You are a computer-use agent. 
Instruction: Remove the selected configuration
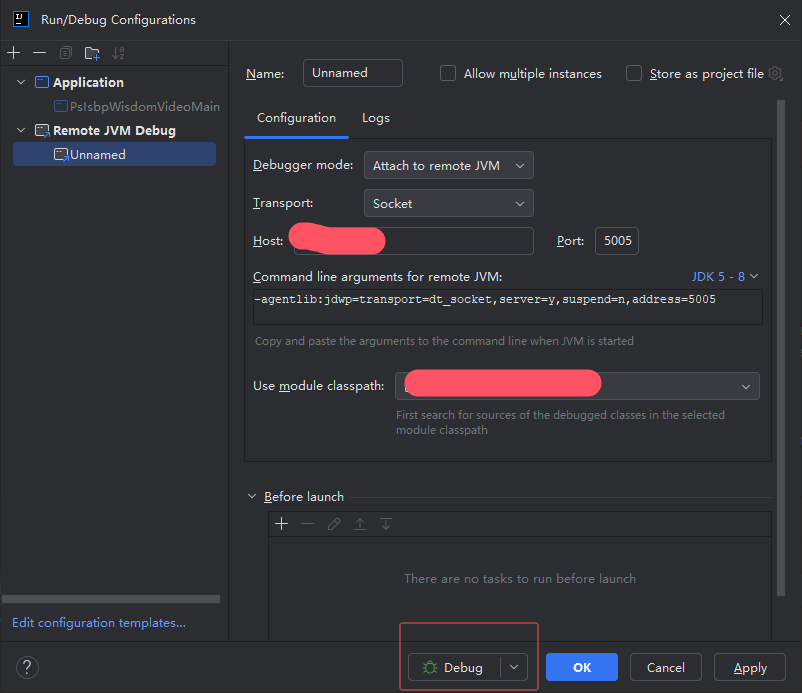coord(39,53)
